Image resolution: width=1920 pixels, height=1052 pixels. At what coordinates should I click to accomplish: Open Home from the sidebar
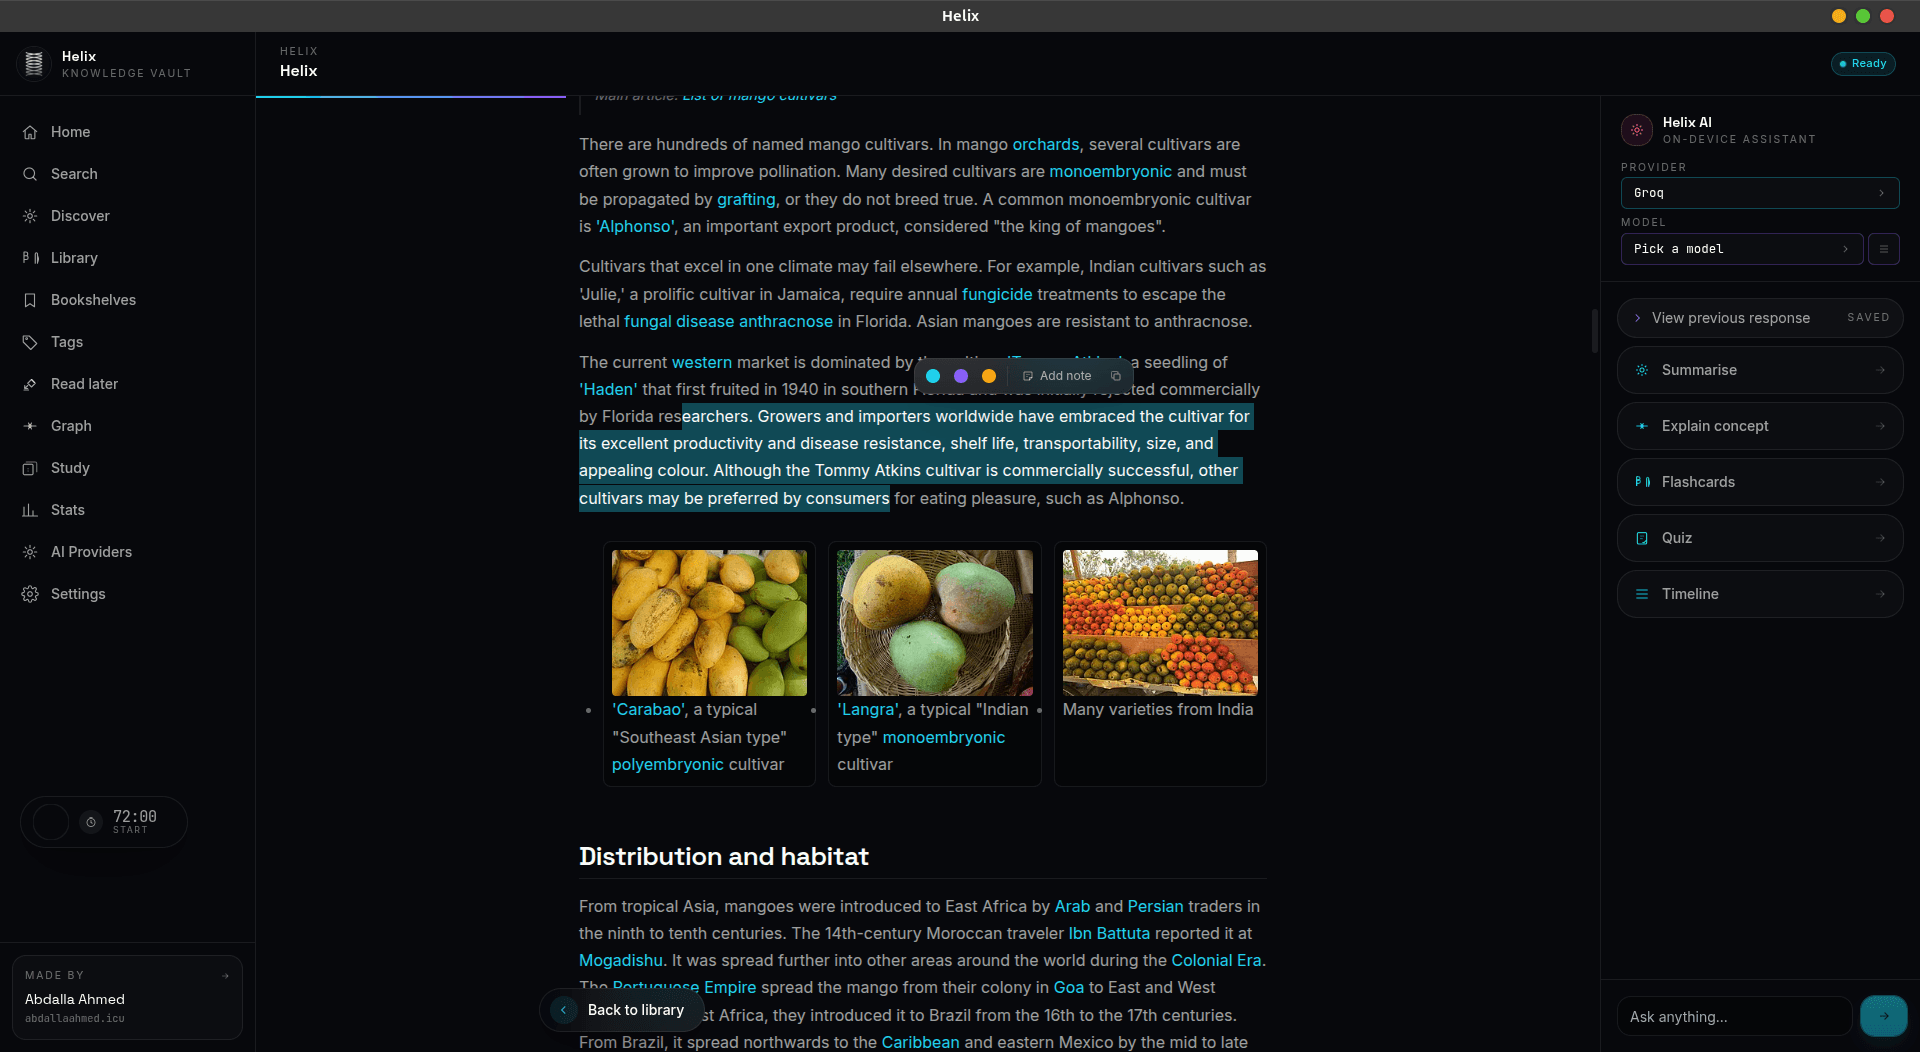pos(127,132)
